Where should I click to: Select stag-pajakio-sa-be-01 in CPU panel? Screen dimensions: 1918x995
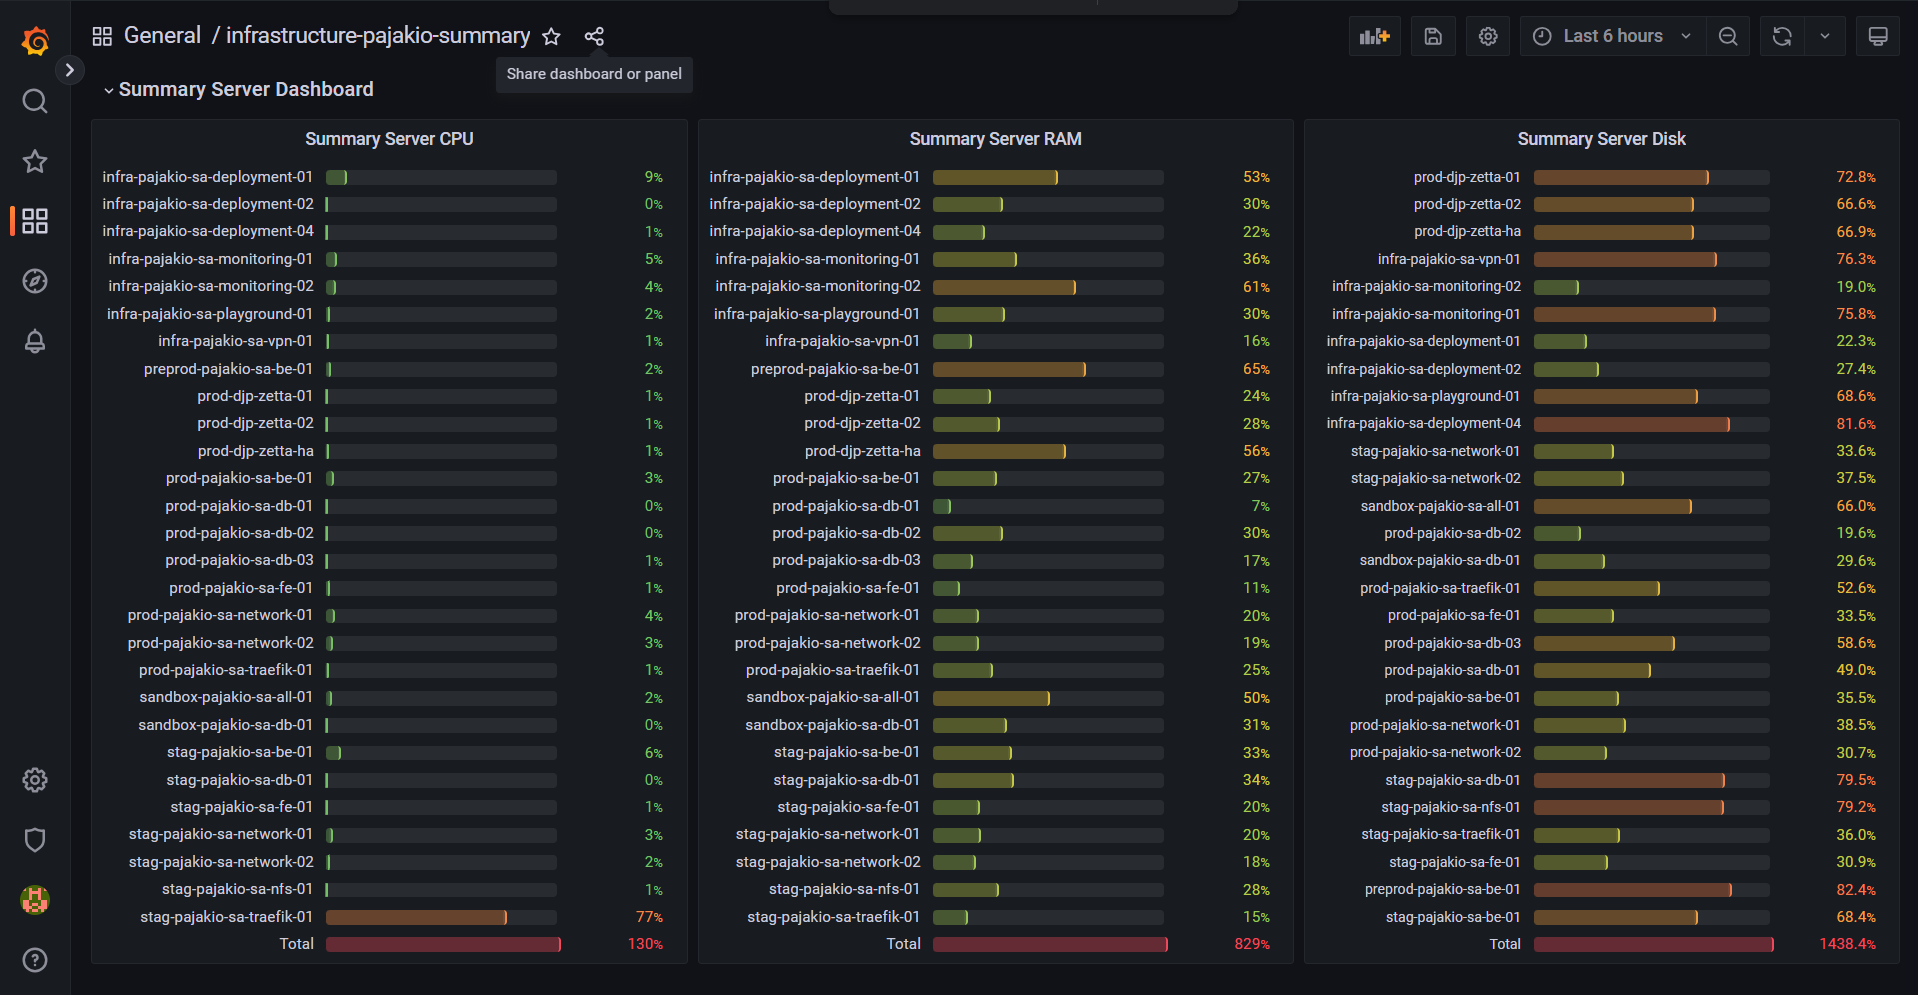[240, 752]
